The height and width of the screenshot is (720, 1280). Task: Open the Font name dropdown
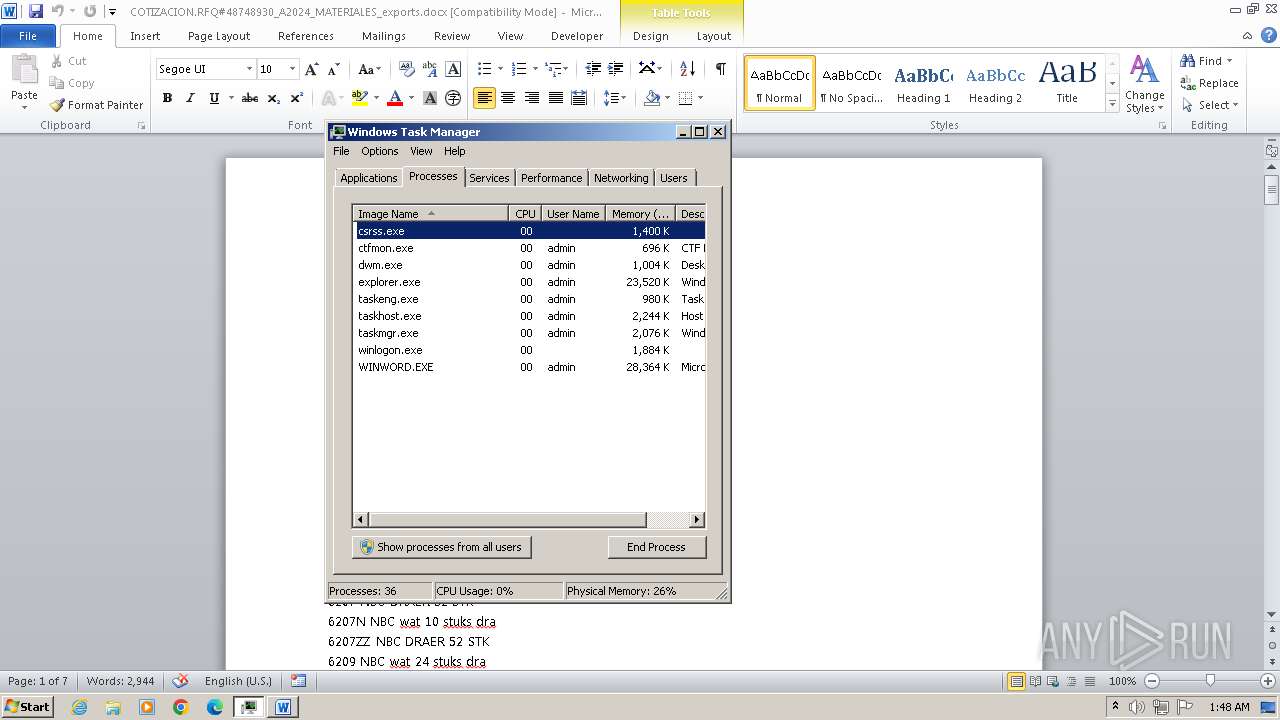[249, 69]
